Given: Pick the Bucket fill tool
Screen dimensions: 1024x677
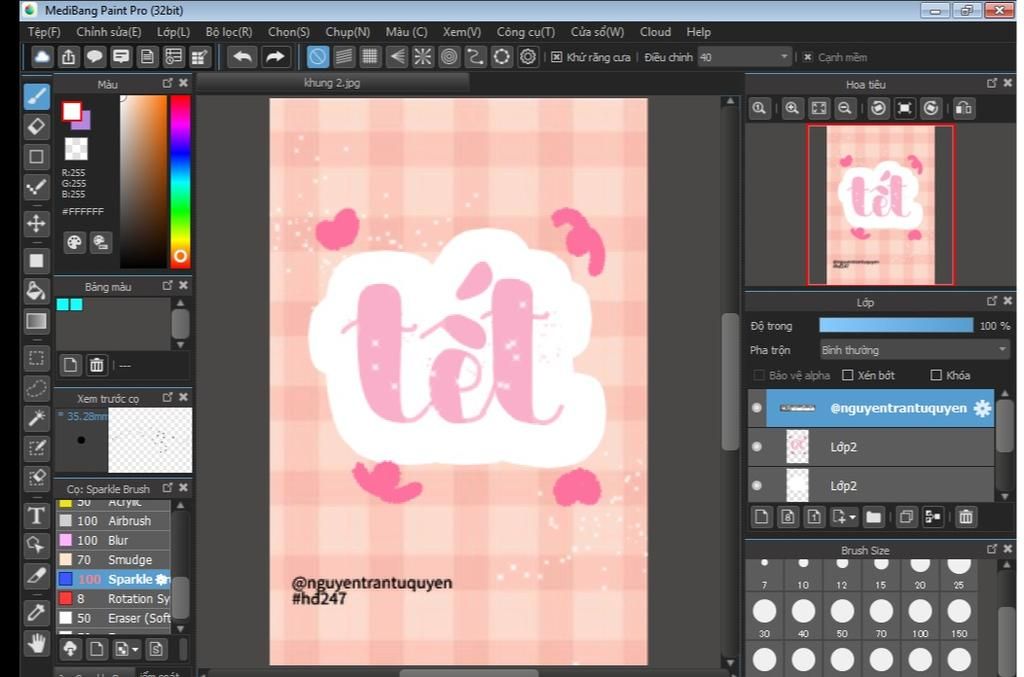Looking at the screenshot, I should click(x=37, y=291).
